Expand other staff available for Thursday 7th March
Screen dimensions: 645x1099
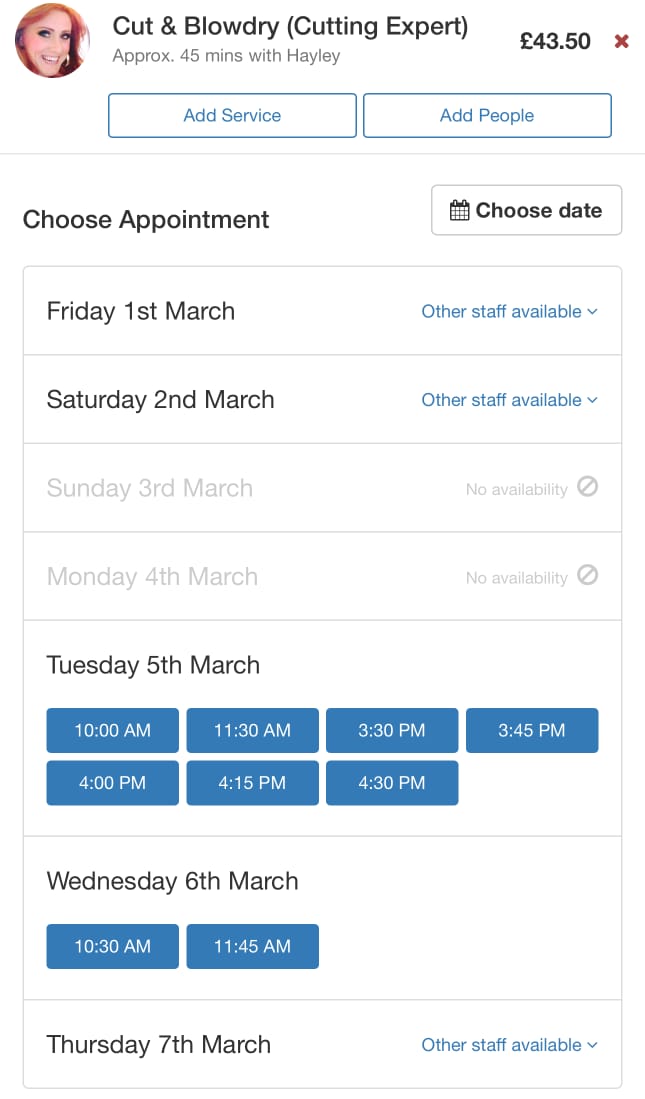(x=509, y=1045)
